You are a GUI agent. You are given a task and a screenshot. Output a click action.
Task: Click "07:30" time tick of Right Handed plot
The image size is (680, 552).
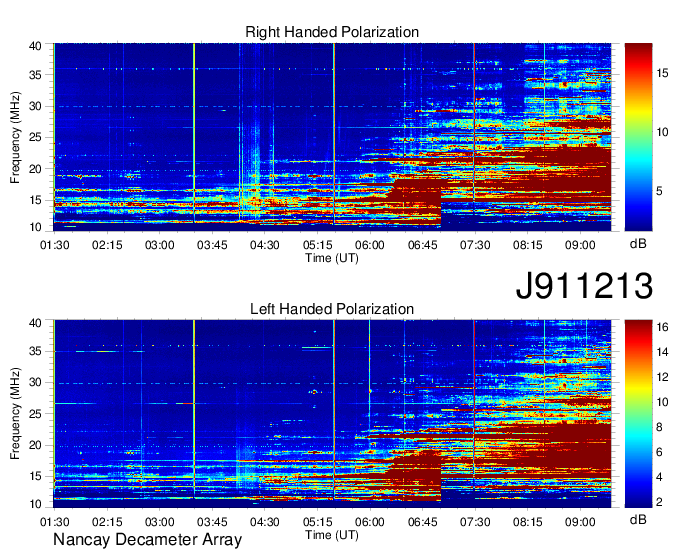point(475,245)
